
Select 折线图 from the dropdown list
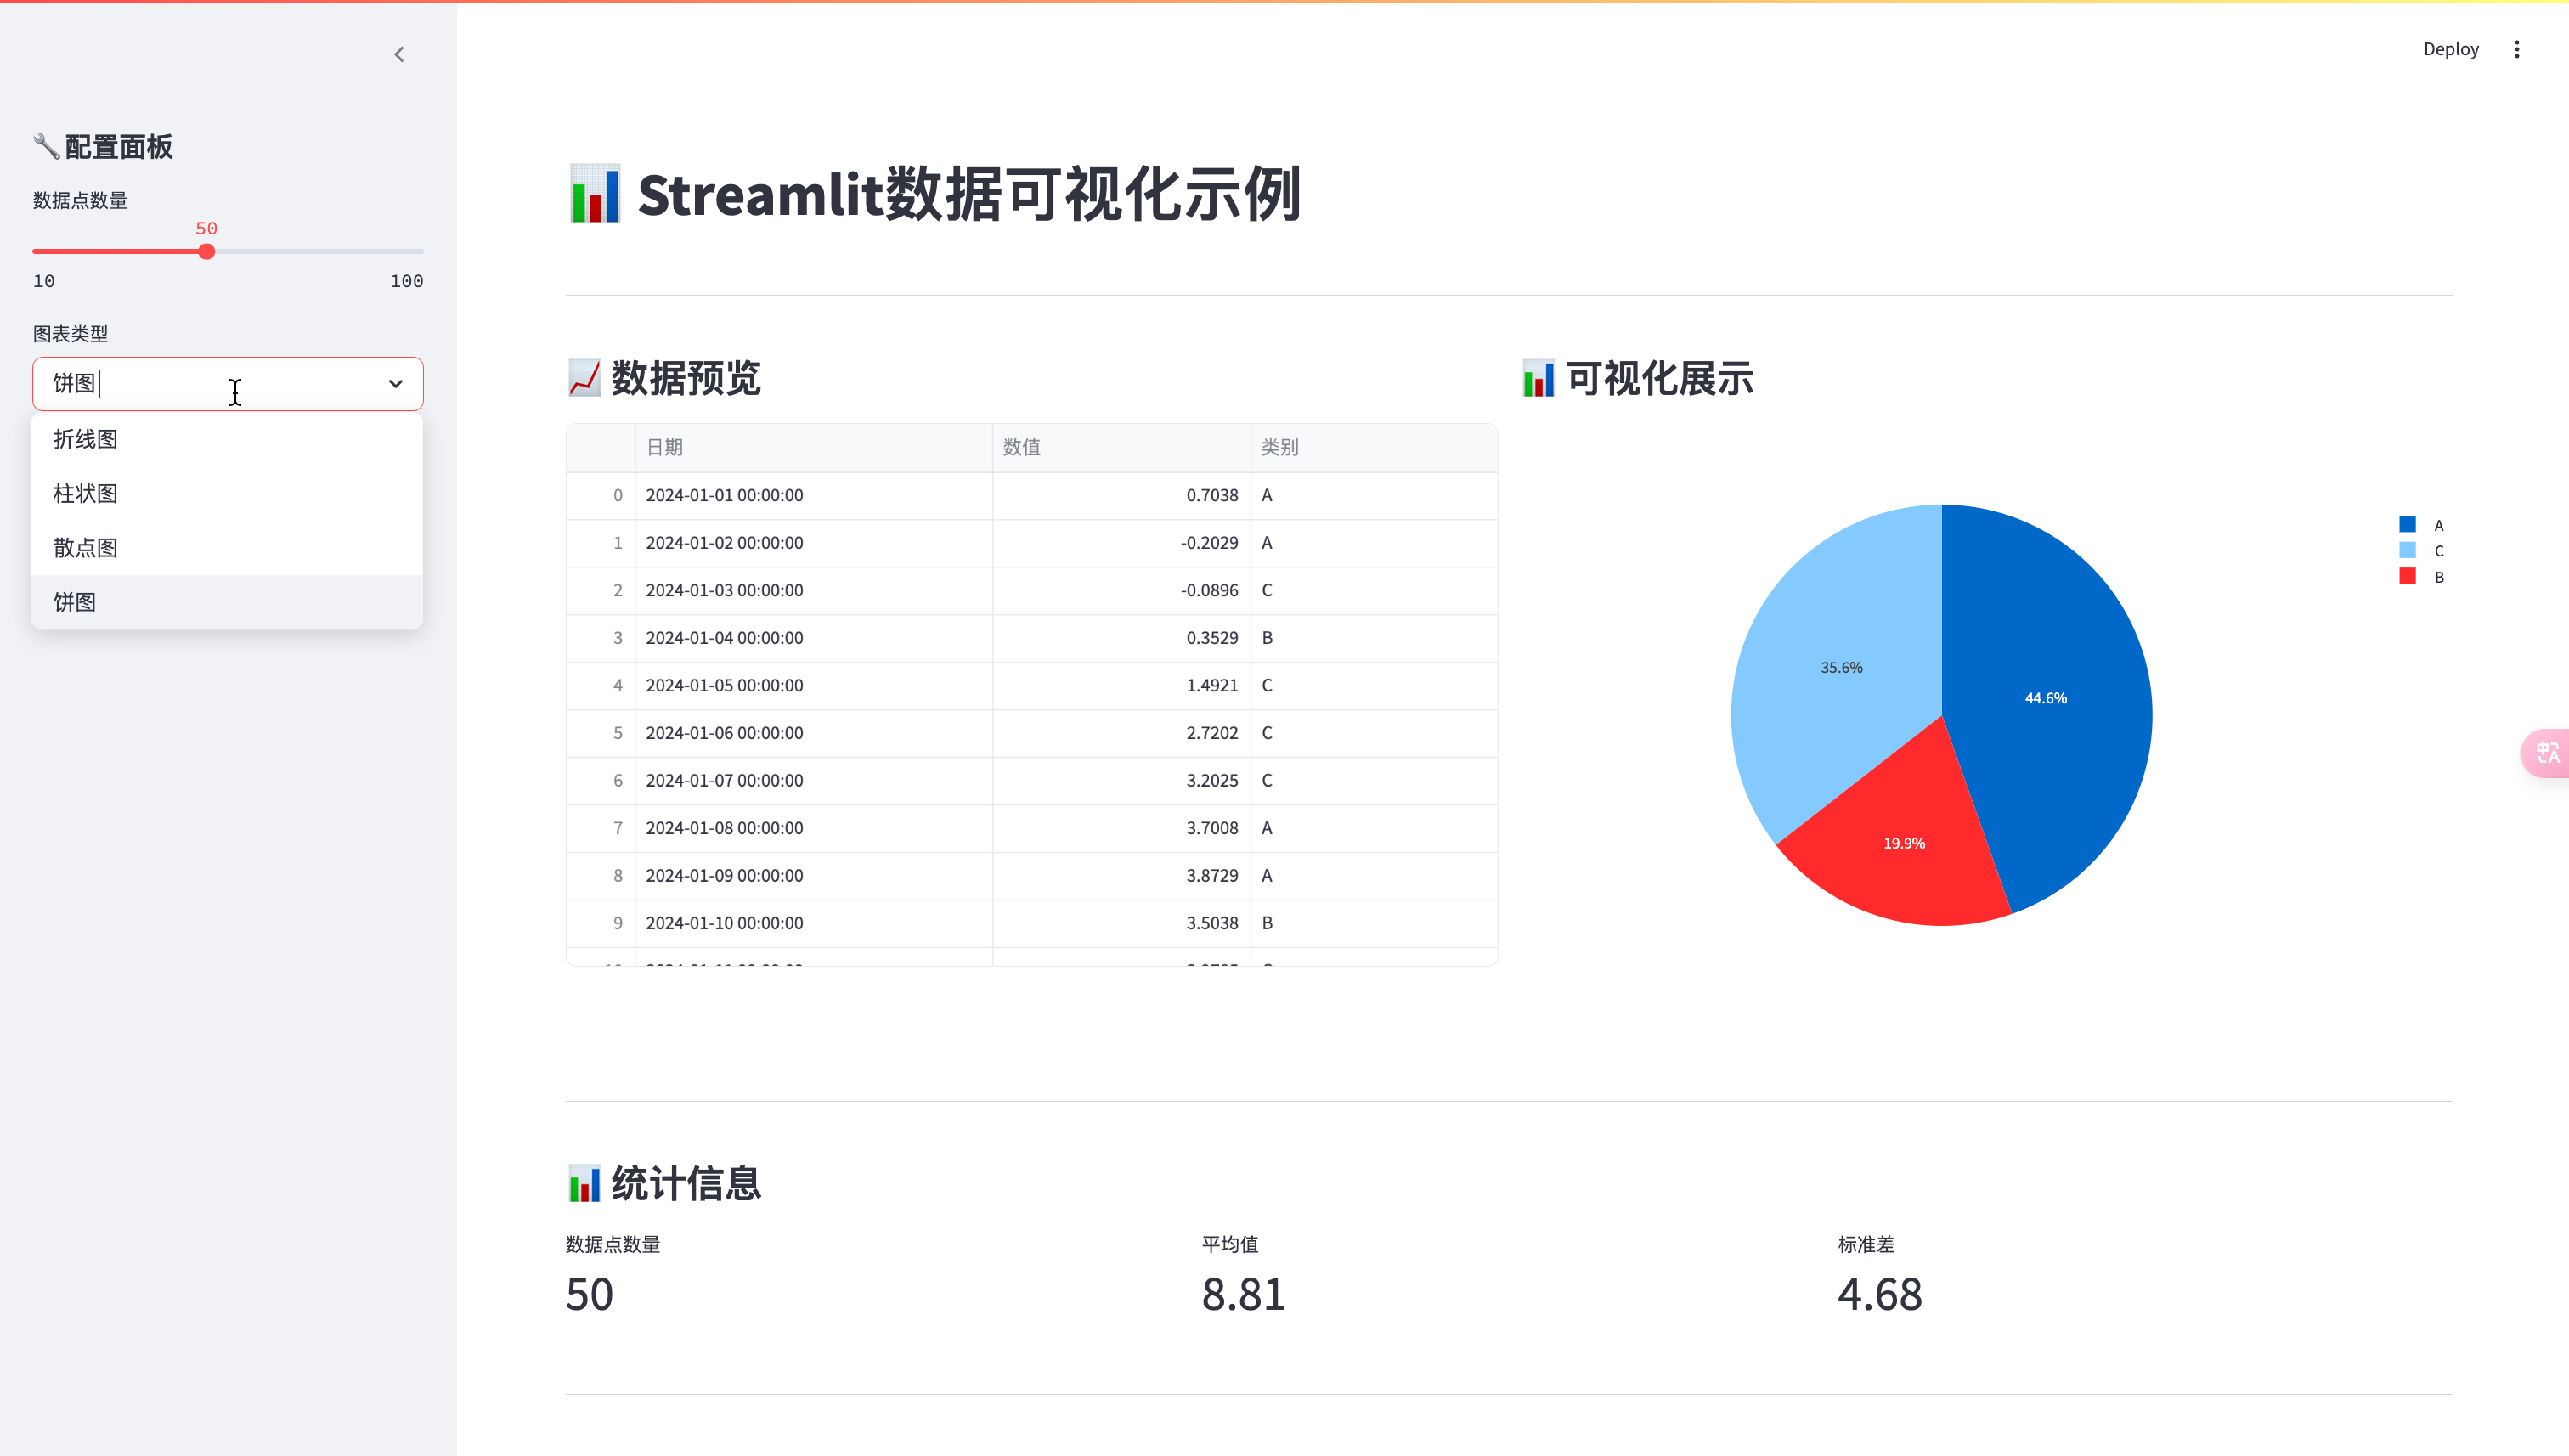pos(86,439)
